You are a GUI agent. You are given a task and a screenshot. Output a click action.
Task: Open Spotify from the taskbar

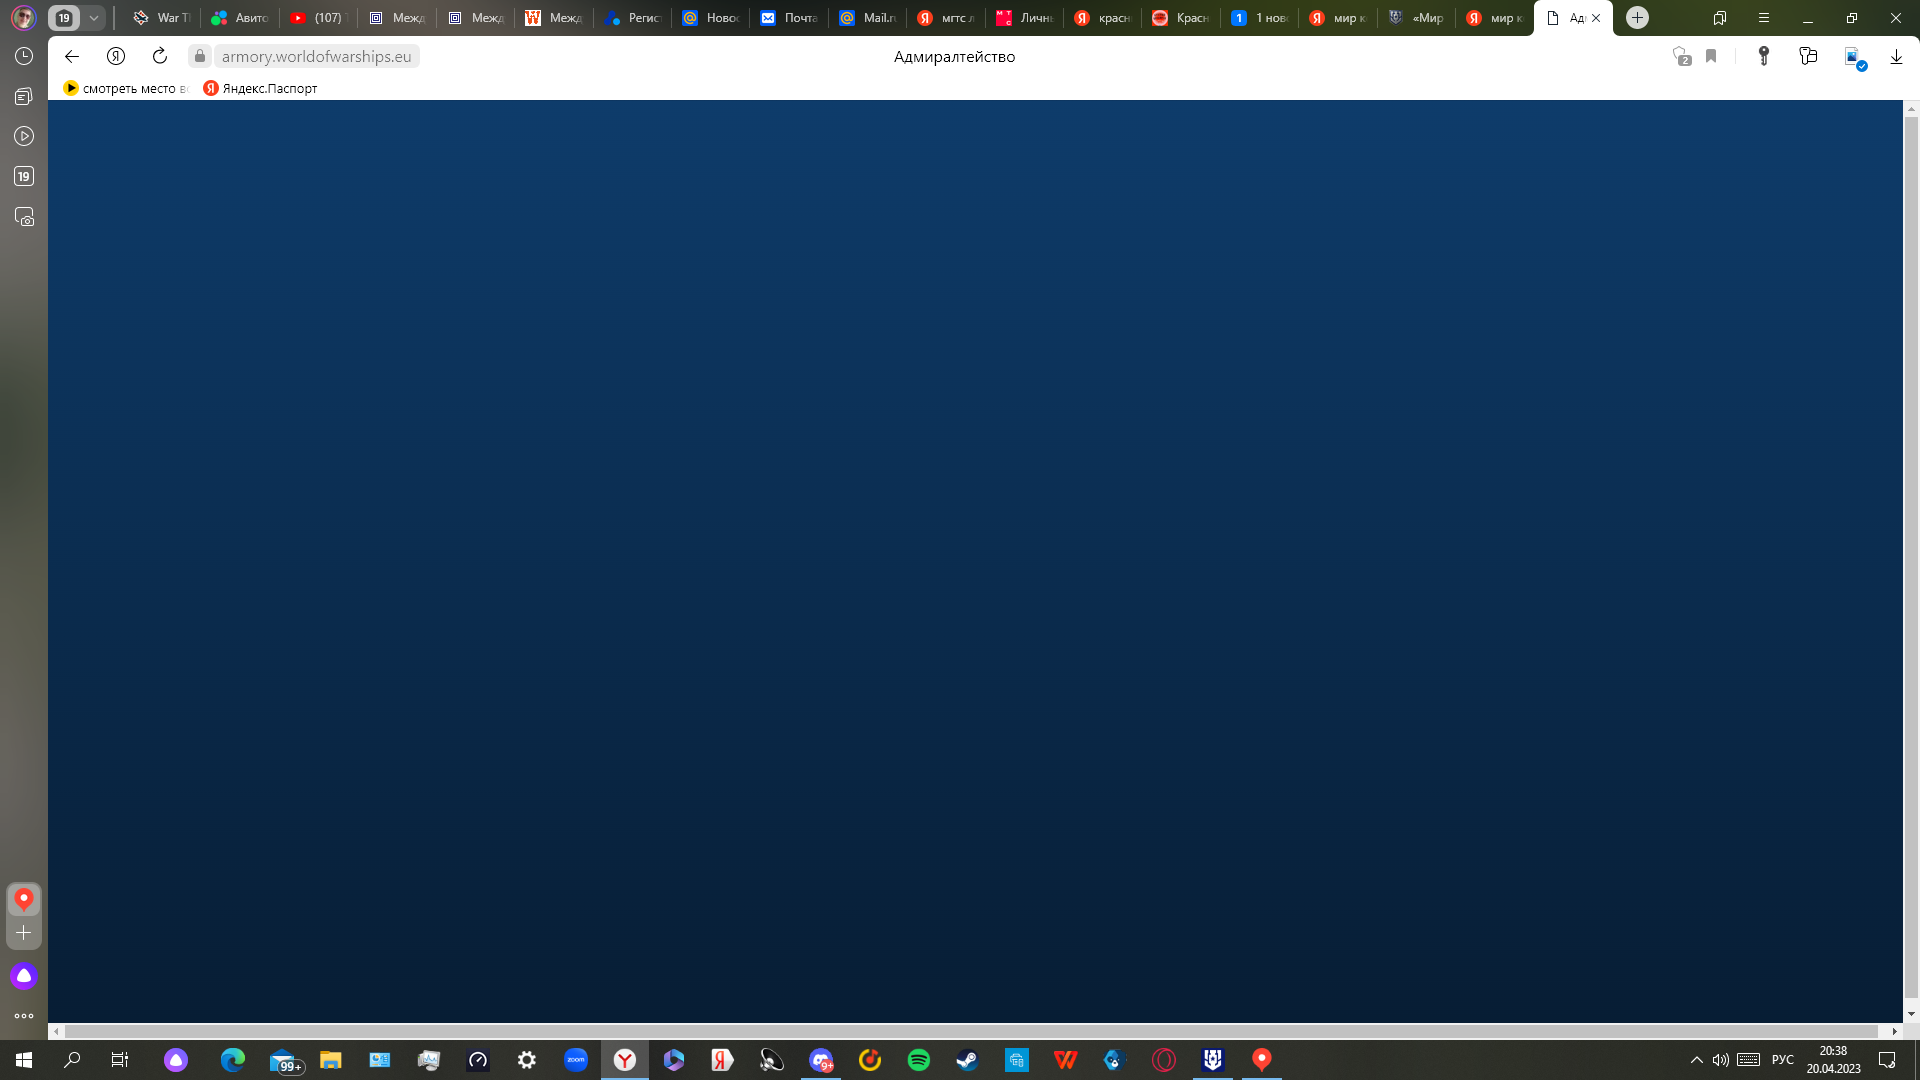click(918, 1060)
